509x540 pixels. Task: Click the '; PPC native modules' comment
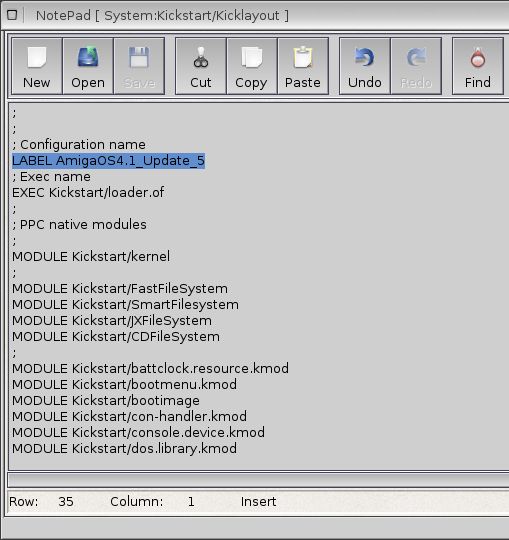coord(79,225)
